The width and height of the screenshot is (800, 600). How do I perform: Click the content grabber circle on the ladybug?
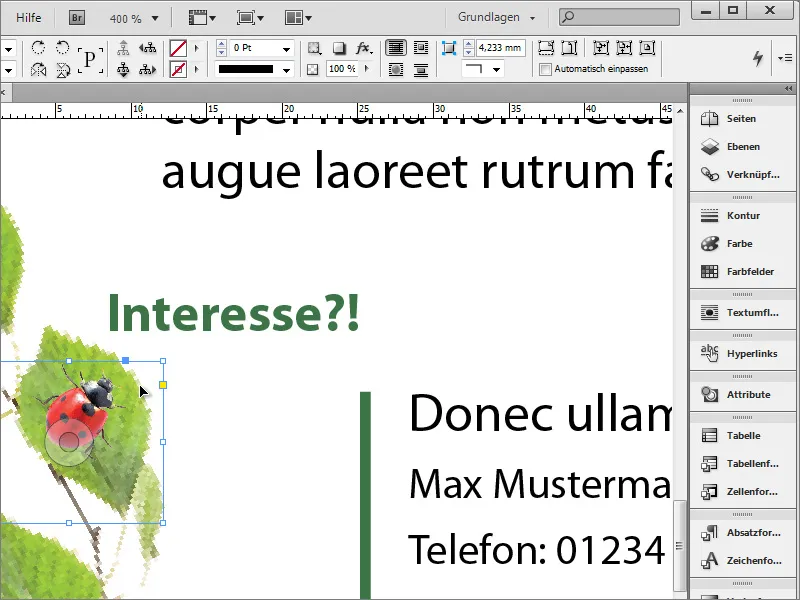69,442
